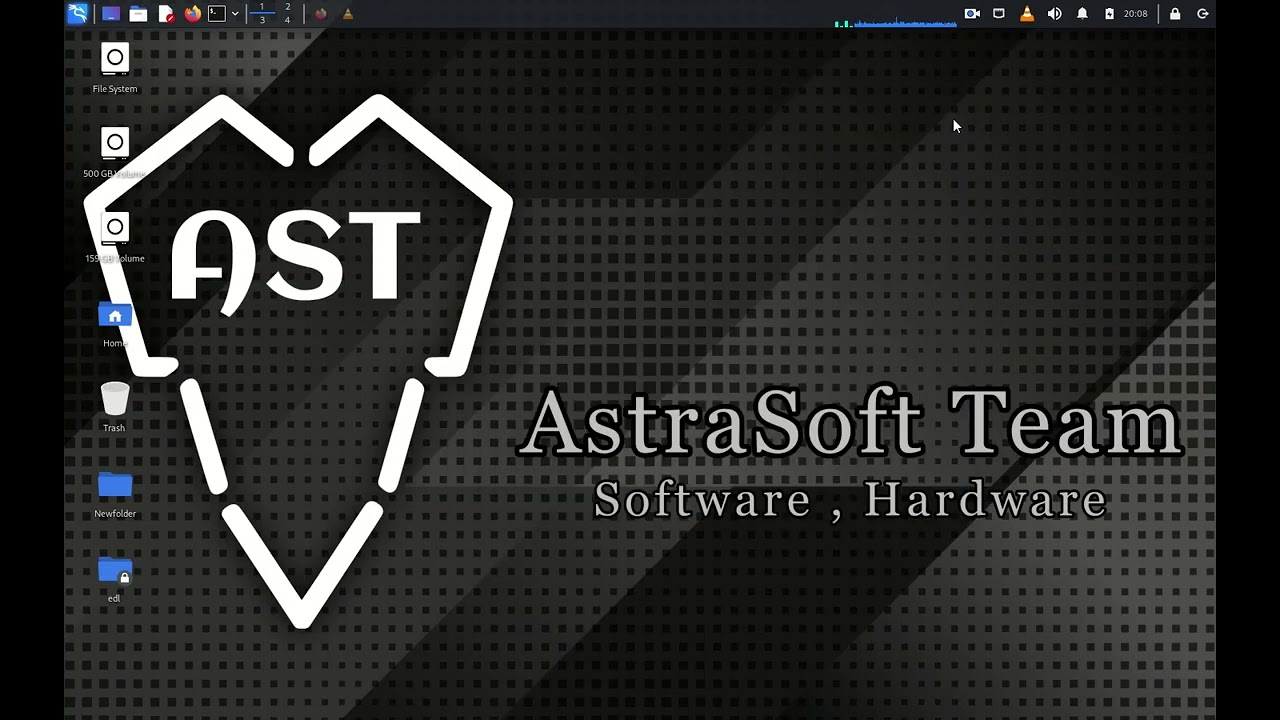Click the log out icon
The height and width of the screenshot is (720, 1280).
pyautogui.click(x=1203, y=14)
